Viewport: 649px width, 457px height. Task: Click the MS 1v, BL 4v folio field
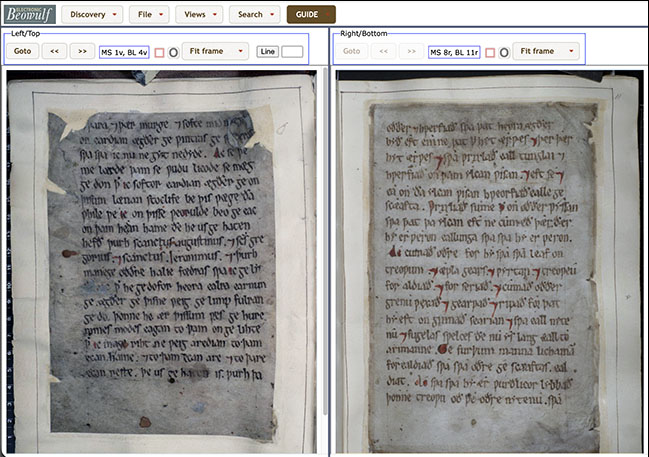pyautogui.click(x=124, y=52)
